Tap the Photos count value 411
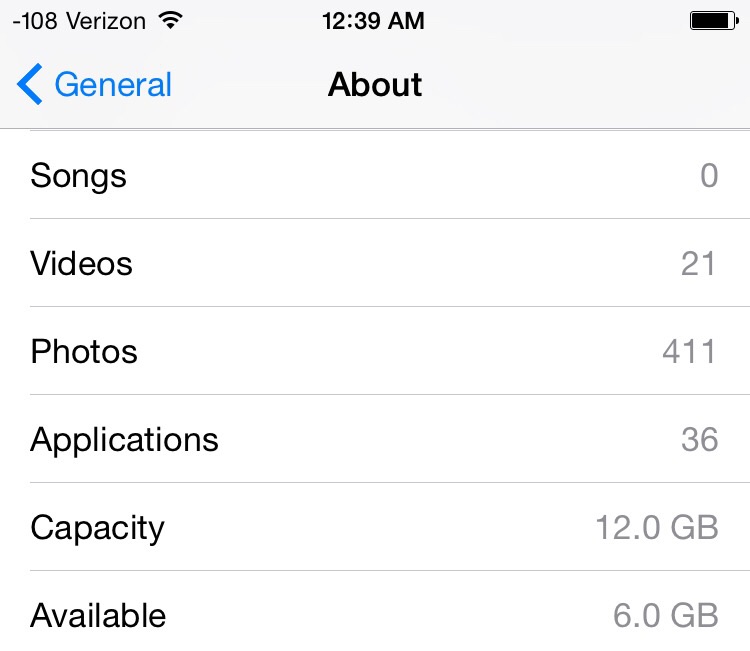The width and height of the screenshot is (750, 651). (x=689, y=352)
